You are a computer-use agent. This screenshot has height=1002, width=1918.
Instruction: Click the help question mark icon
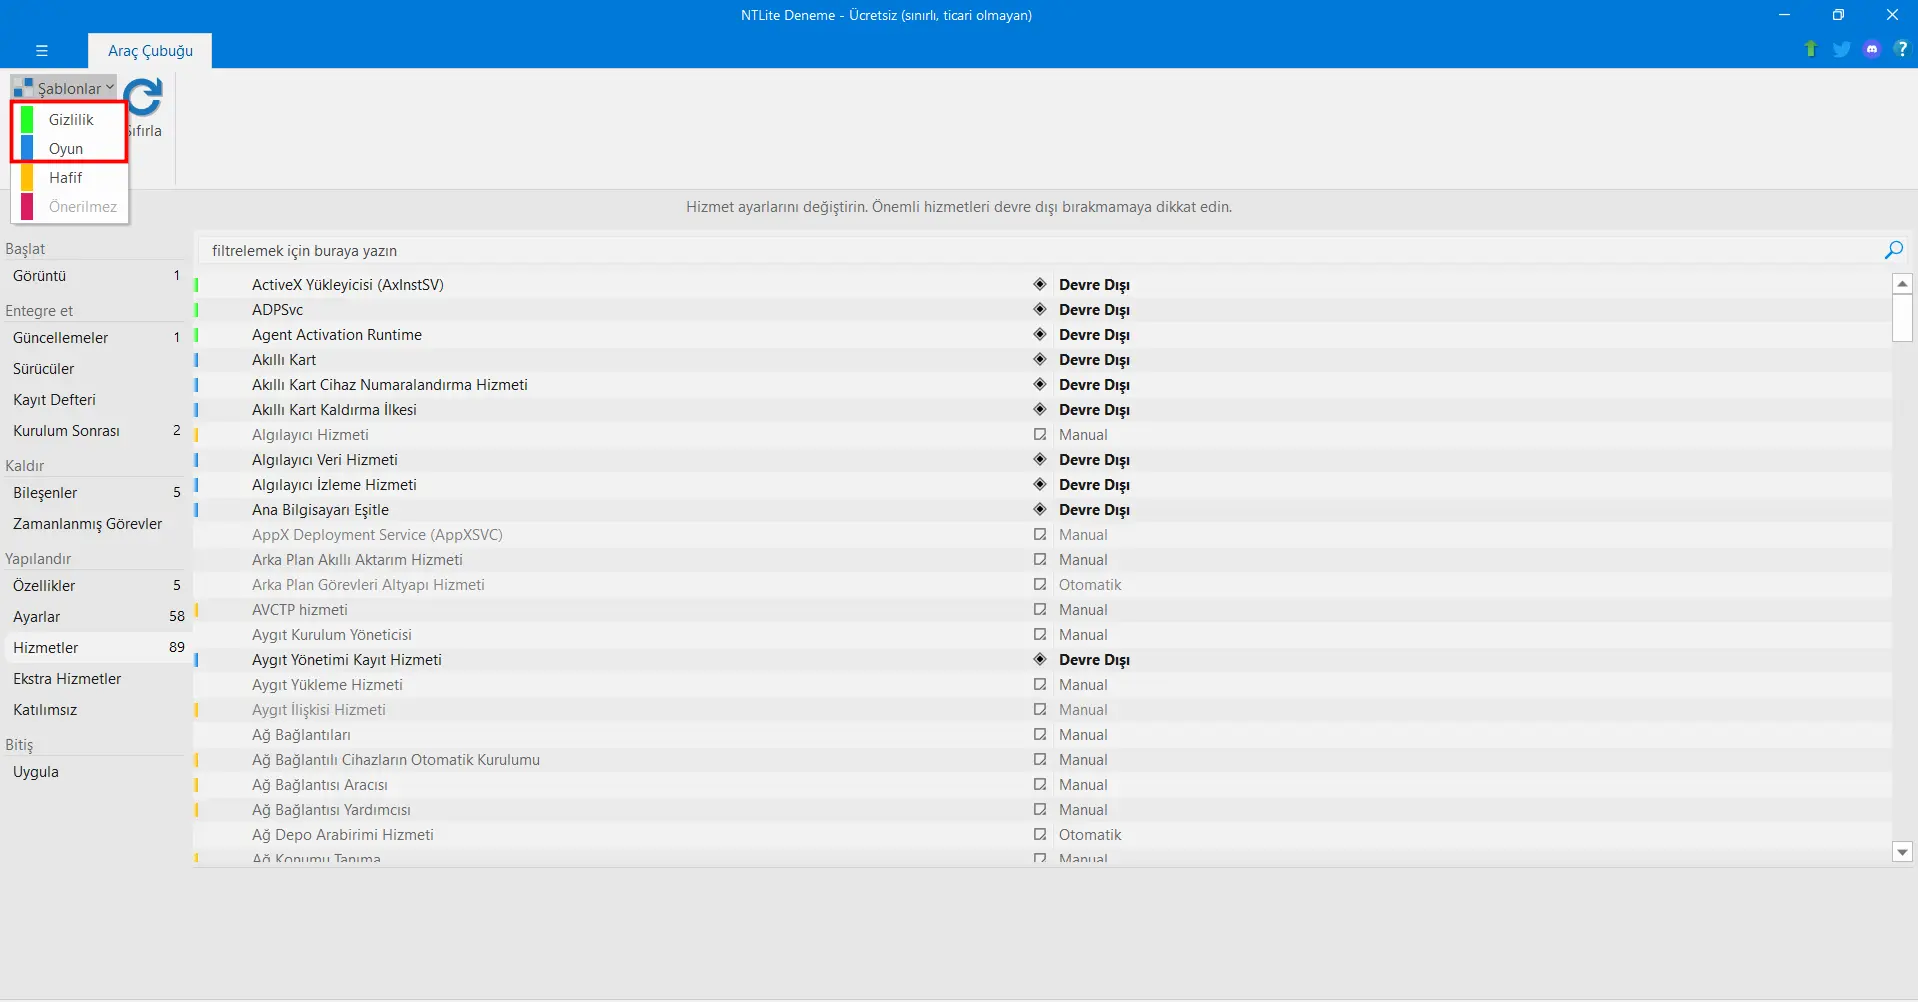point(1901,49)
